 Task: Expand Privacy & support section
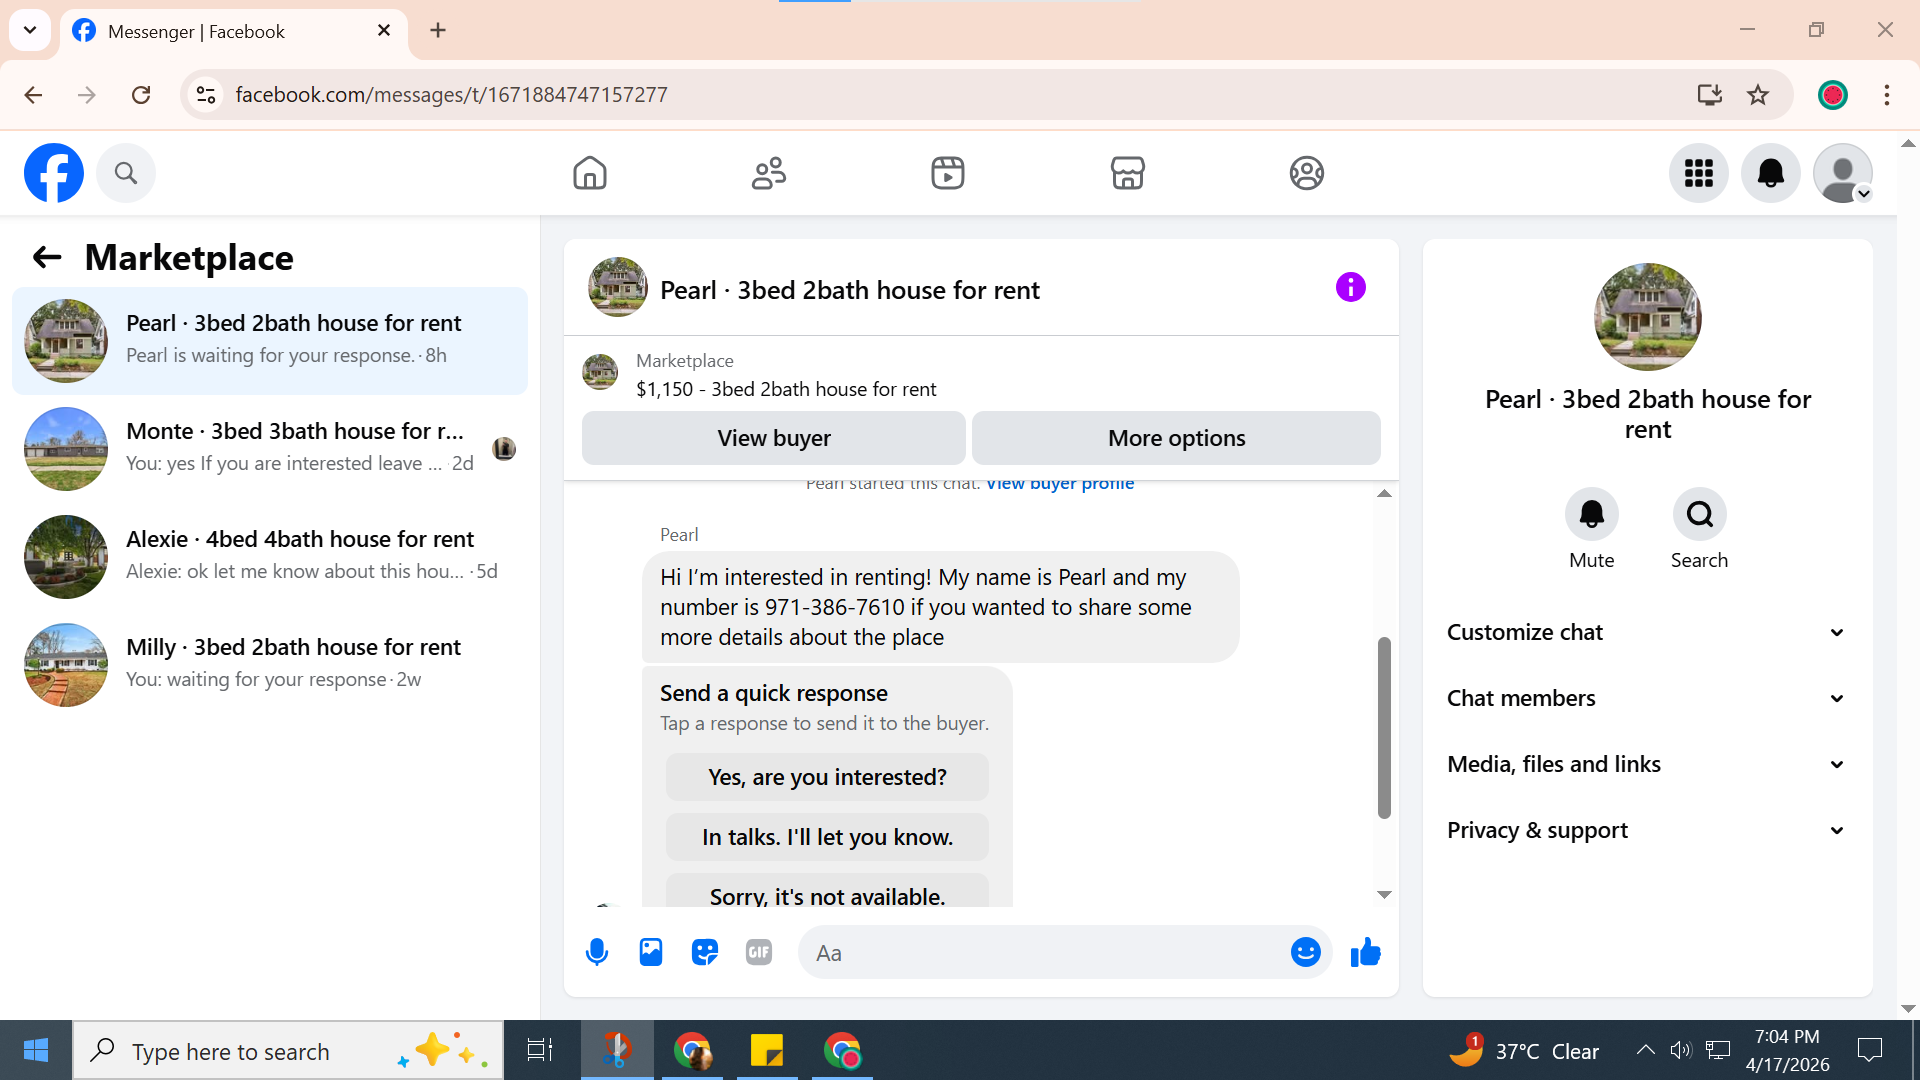pos(1647,830)
